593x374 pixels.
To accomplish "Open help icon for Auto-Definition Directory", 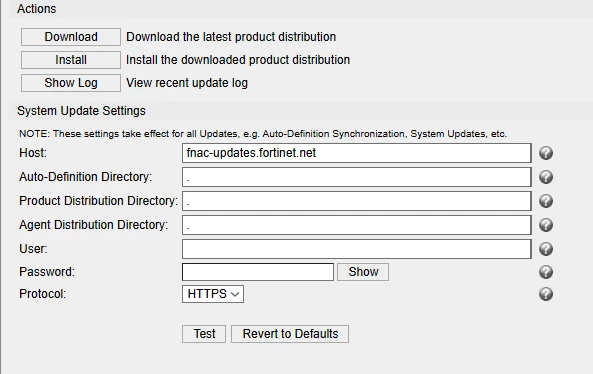I will point(546,177).
